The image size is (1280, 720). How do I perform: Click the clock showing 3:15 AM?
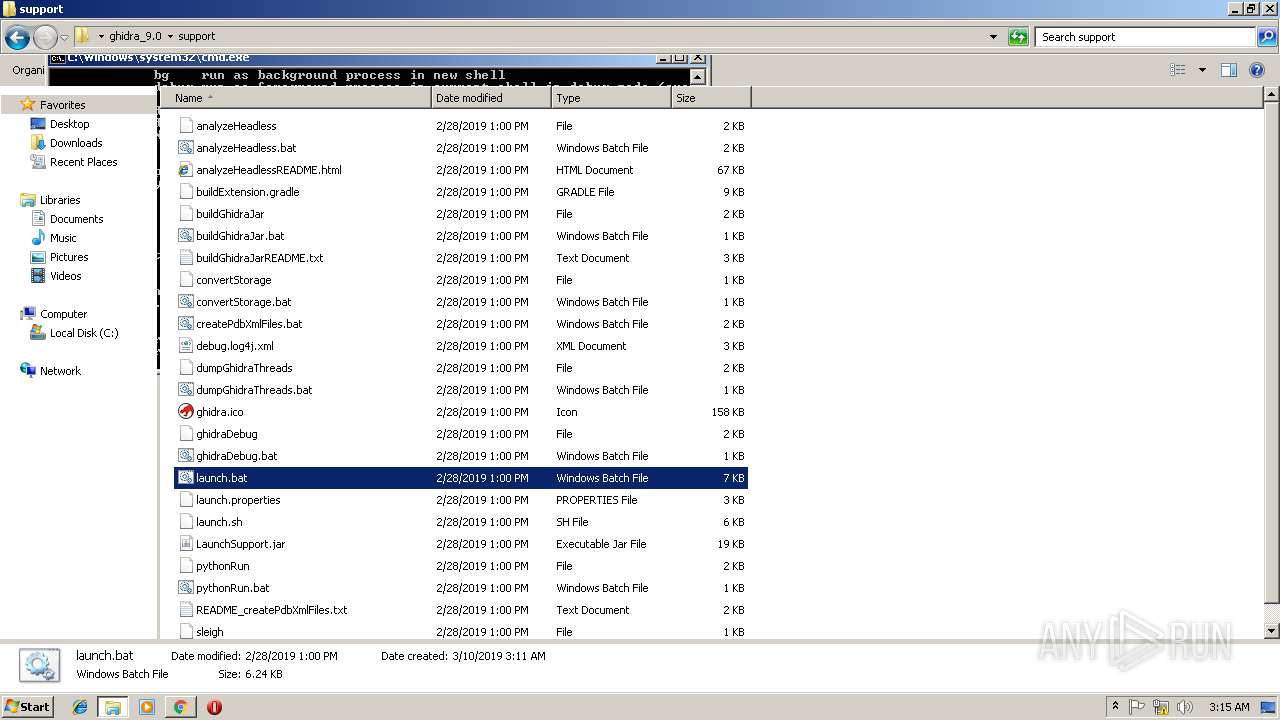click(x=1228, y=707)
